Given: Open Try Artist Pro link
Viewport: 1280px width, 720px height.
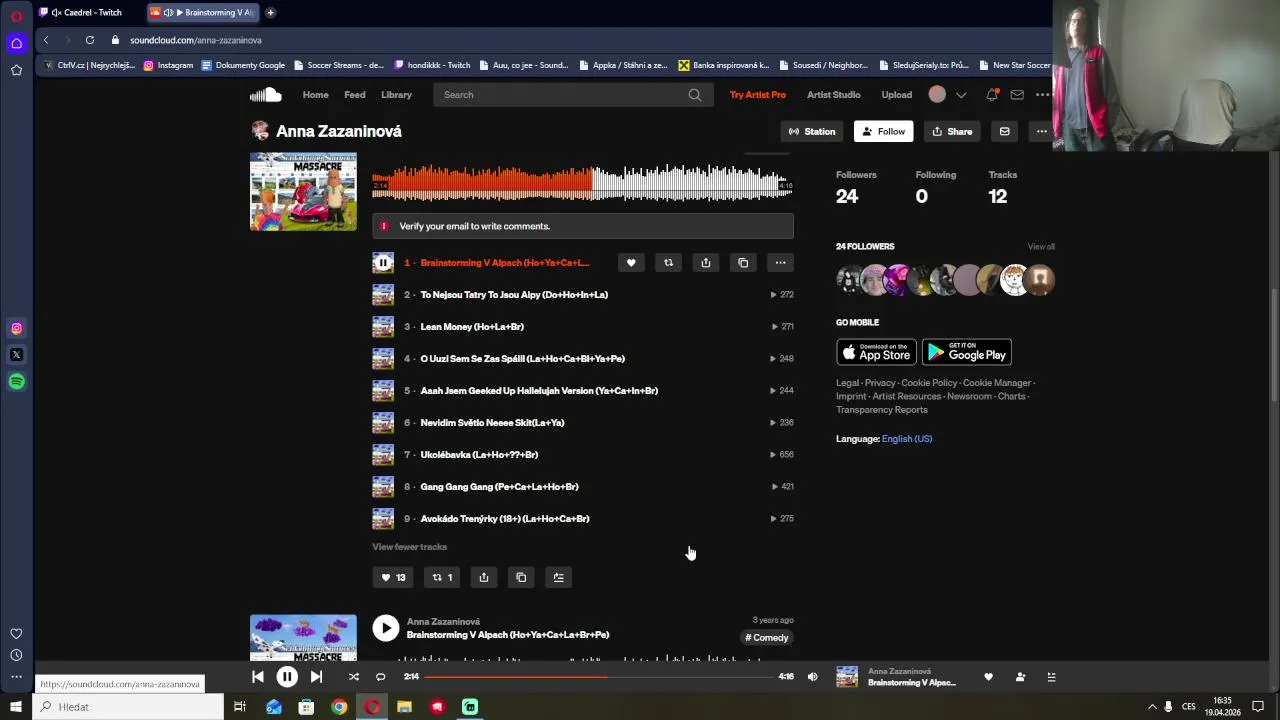Looking at the screenshot, I should coord(758,95).
